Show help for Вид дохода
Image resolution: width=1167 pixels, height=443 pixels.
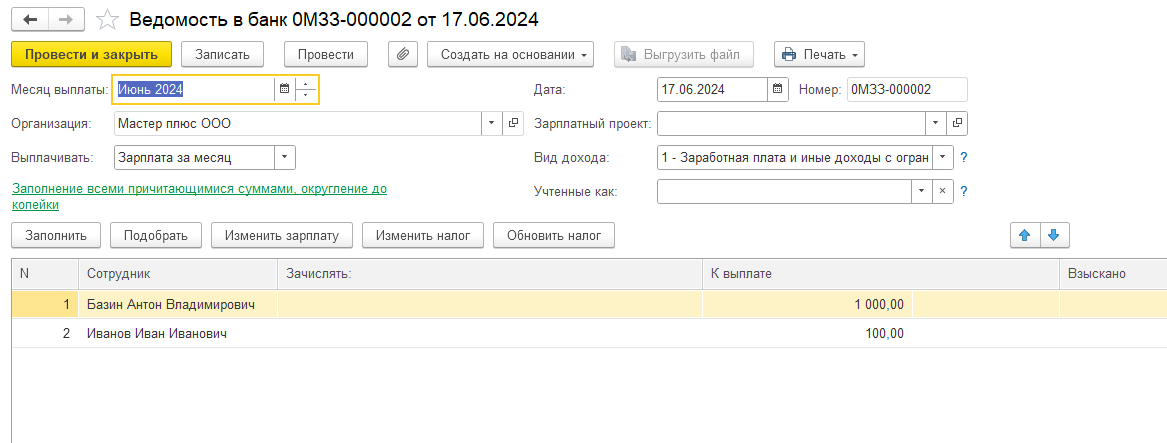[x=964, y=158]
